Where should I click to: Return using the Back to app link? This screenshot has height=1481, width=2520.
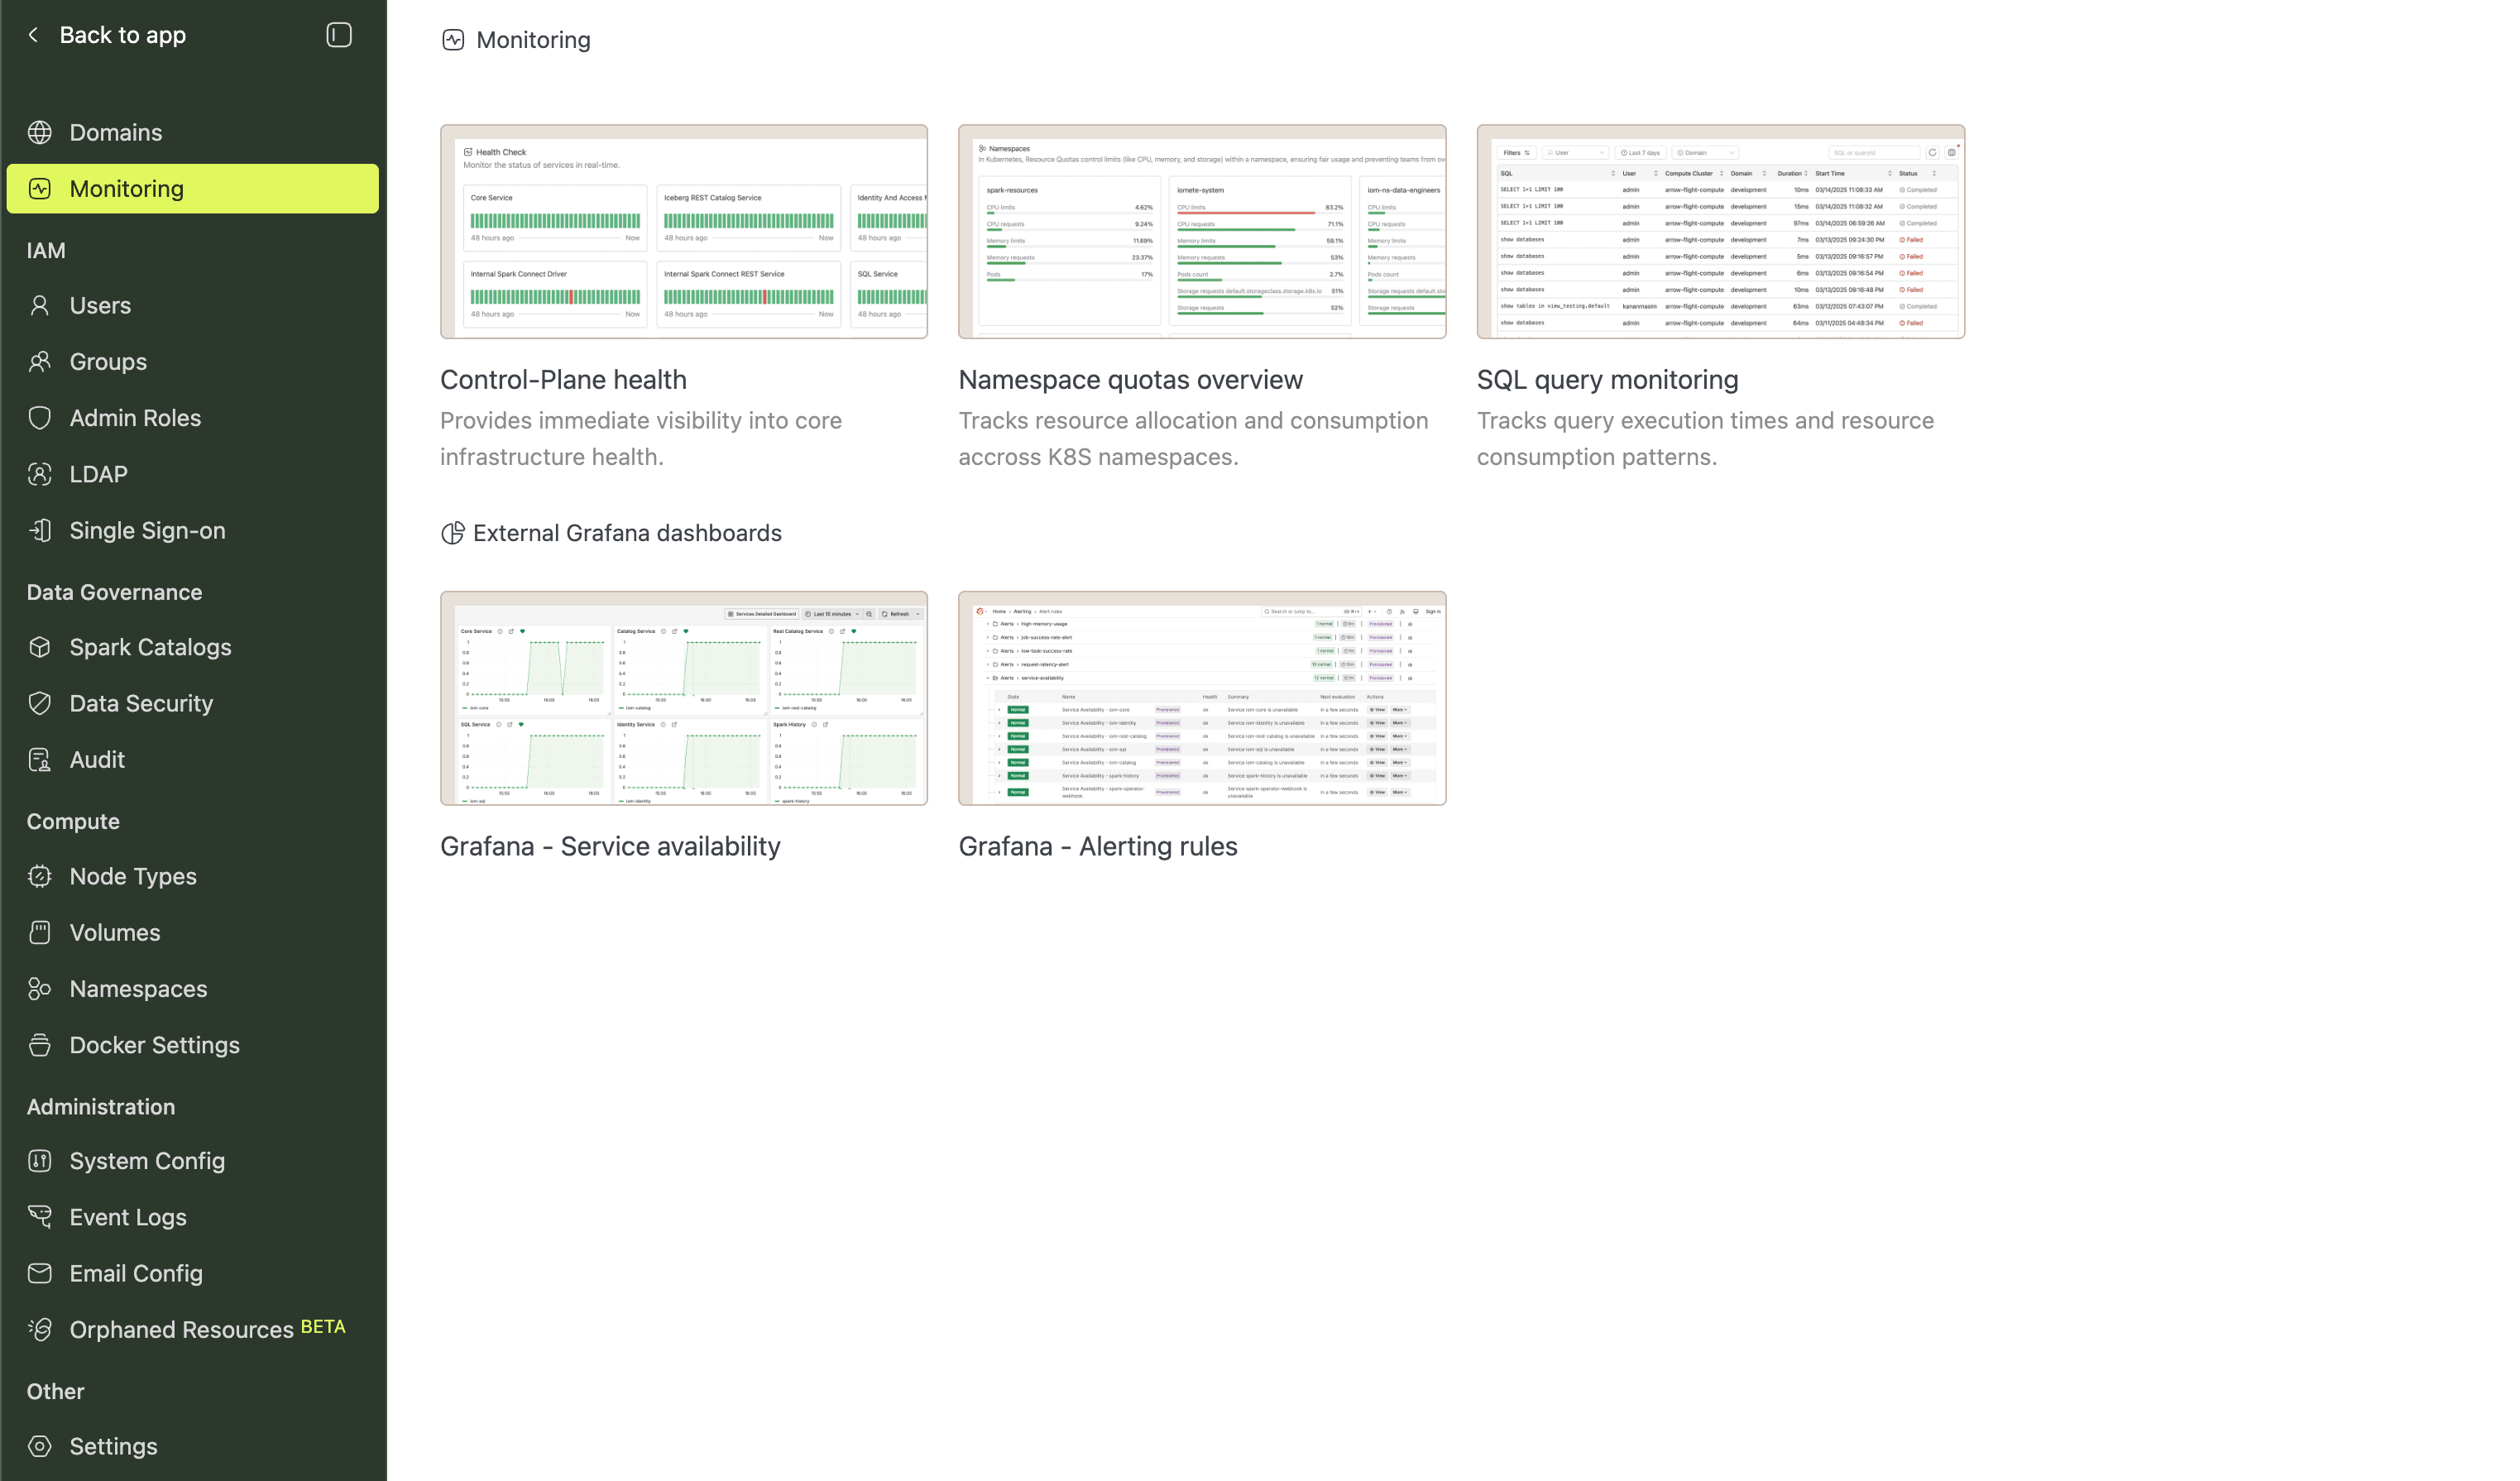[x=122, y=34]
